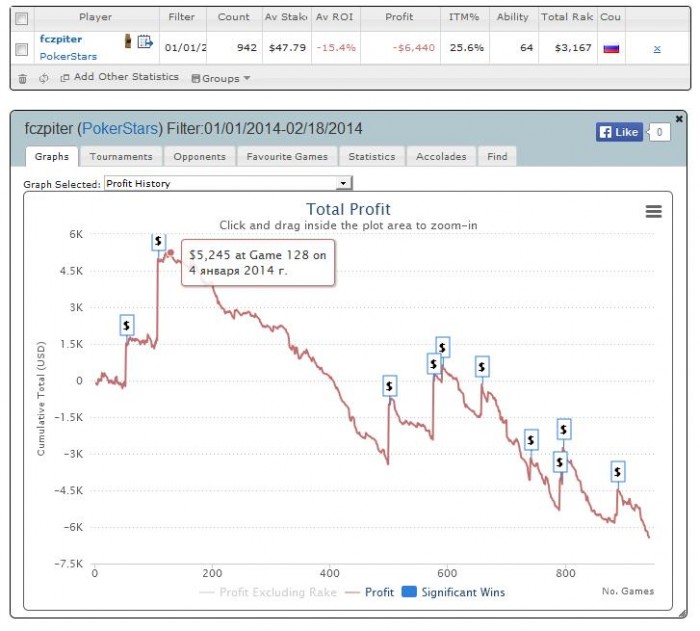Toggle Profit Excluding Rake legend series

pyautogui.click(x=268, y=592)
